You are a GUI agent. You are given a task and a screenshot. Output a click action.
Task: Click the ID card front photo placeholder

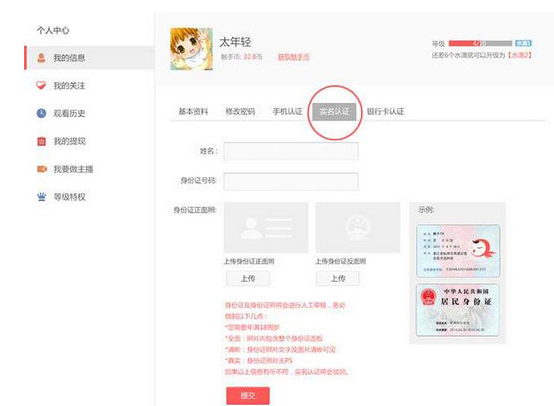click(x=266, y=228)
